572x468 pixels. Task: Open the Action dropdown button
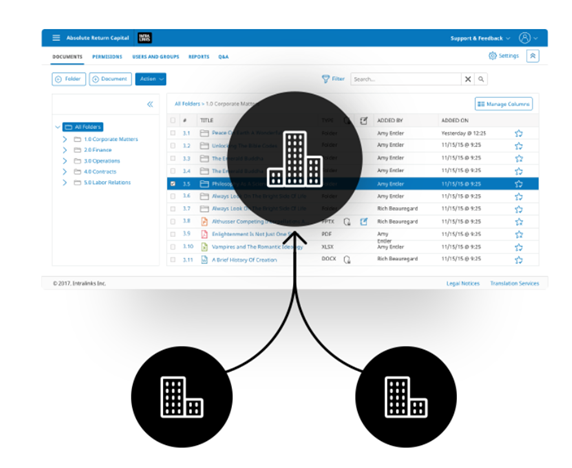[151, 79]
